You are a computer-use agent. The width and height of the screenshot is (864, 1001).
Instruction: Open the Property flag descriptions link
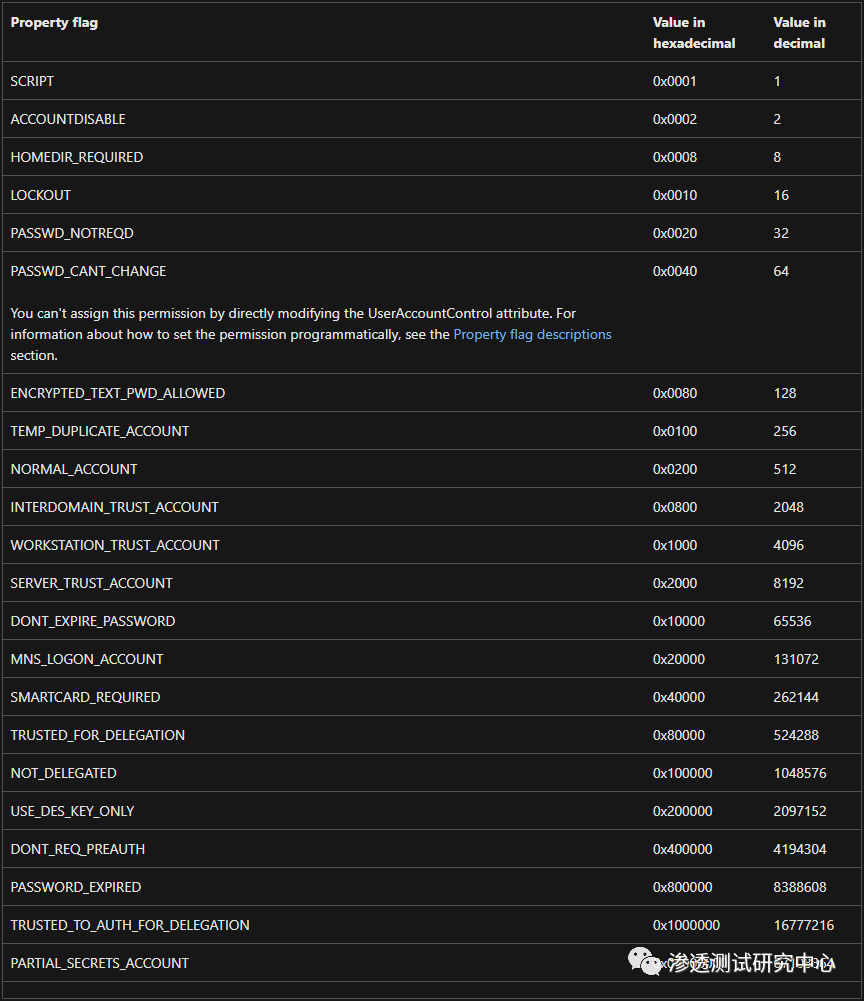coord(532,335)
